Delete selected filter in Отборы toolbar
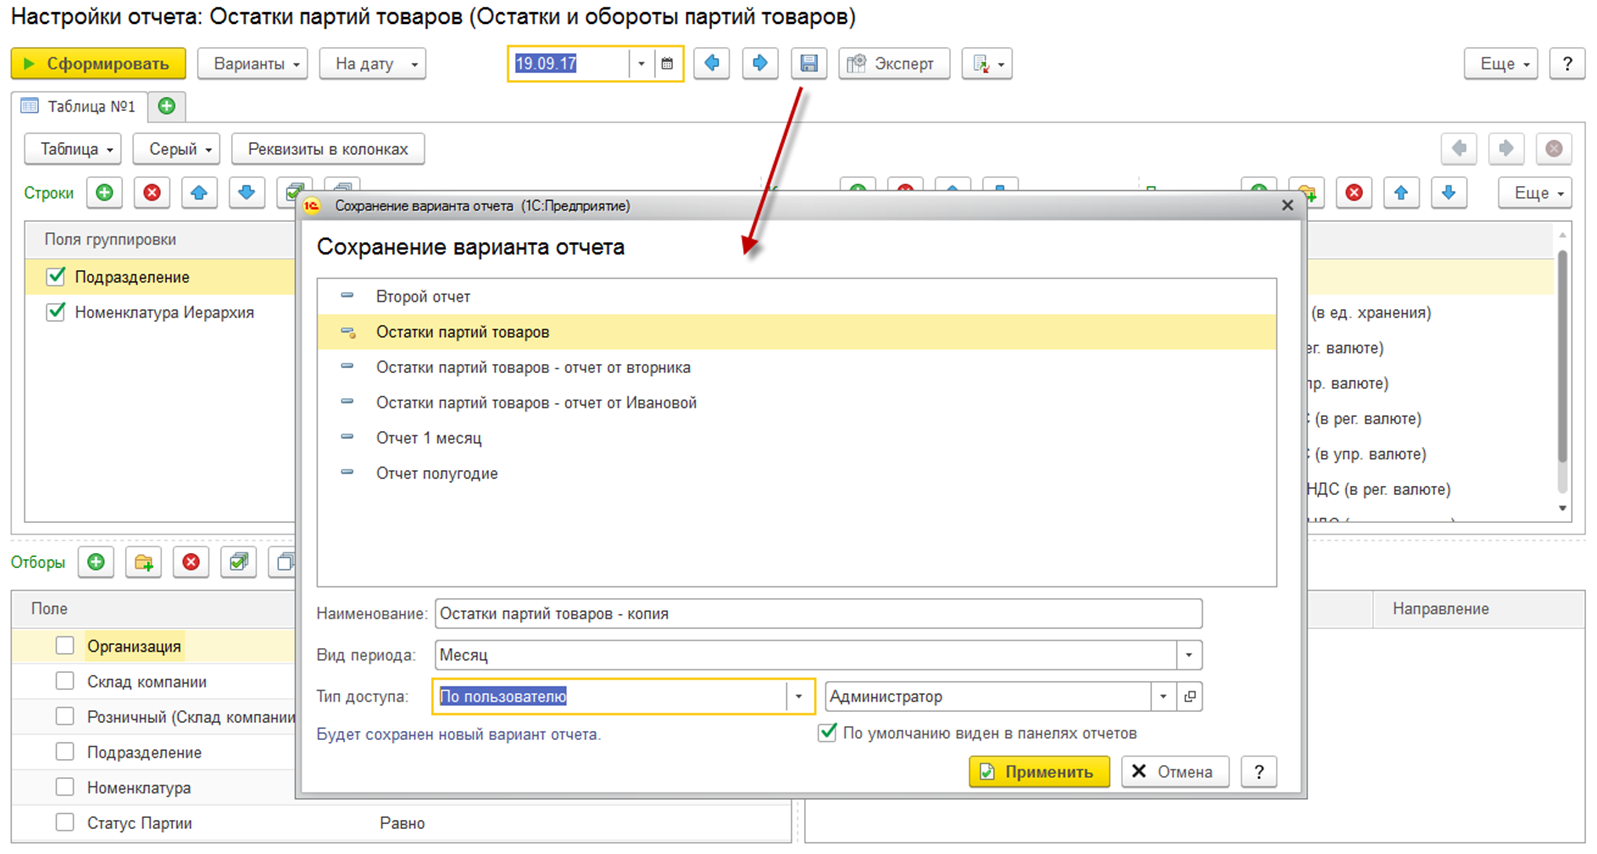This screenshot has width=1597, height=854. click(191, 562)
